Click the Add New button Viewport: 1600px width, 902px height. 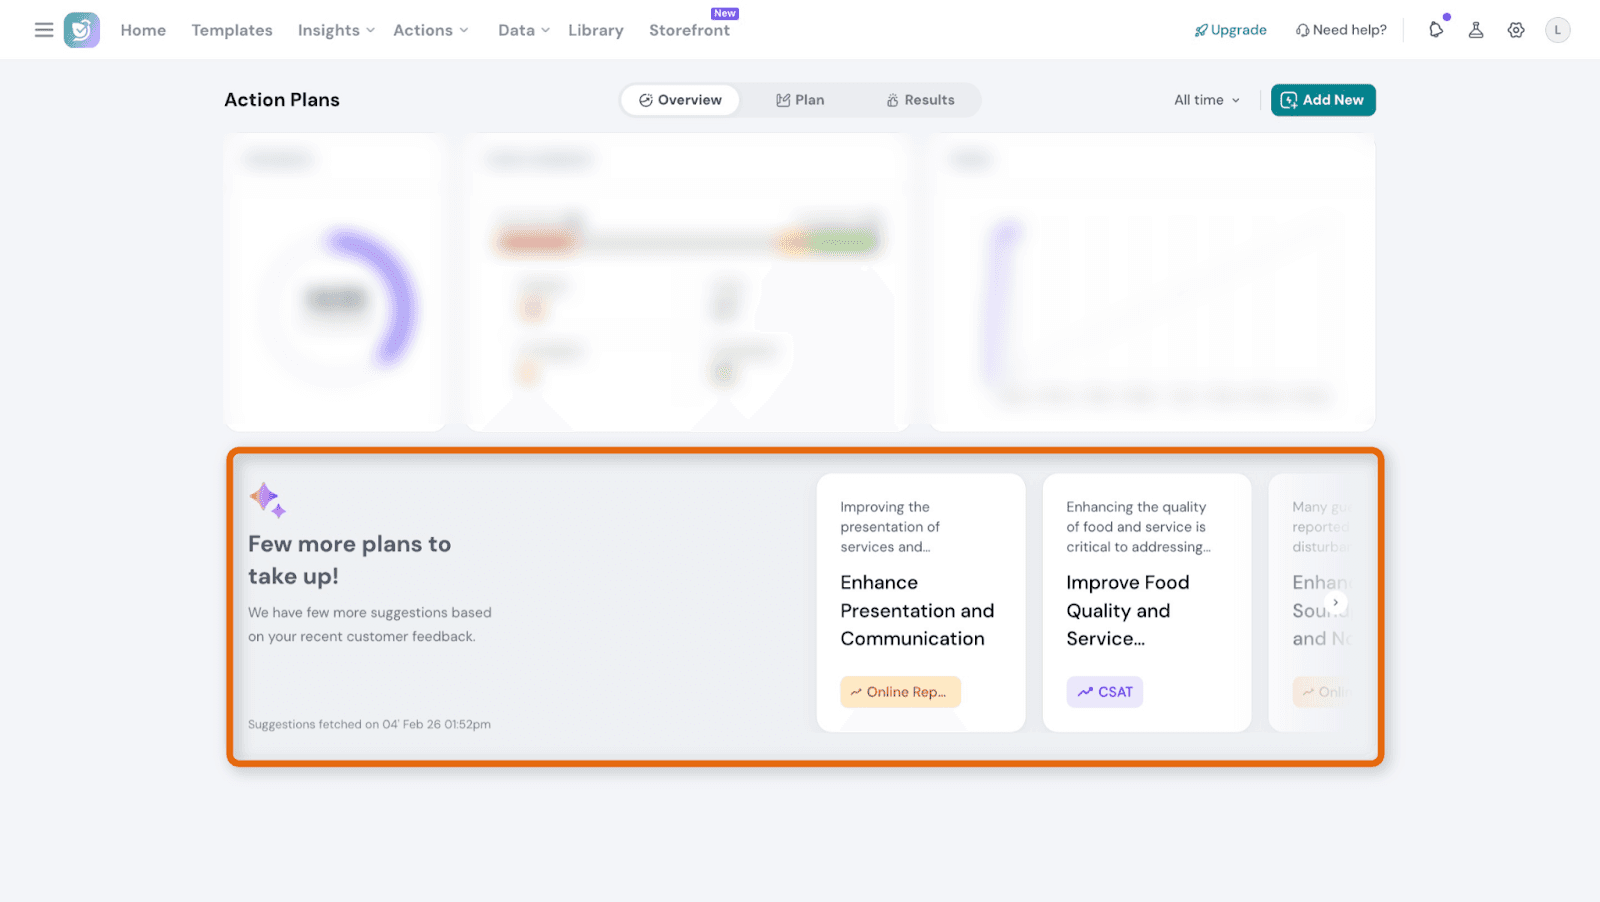[1323, 100]
